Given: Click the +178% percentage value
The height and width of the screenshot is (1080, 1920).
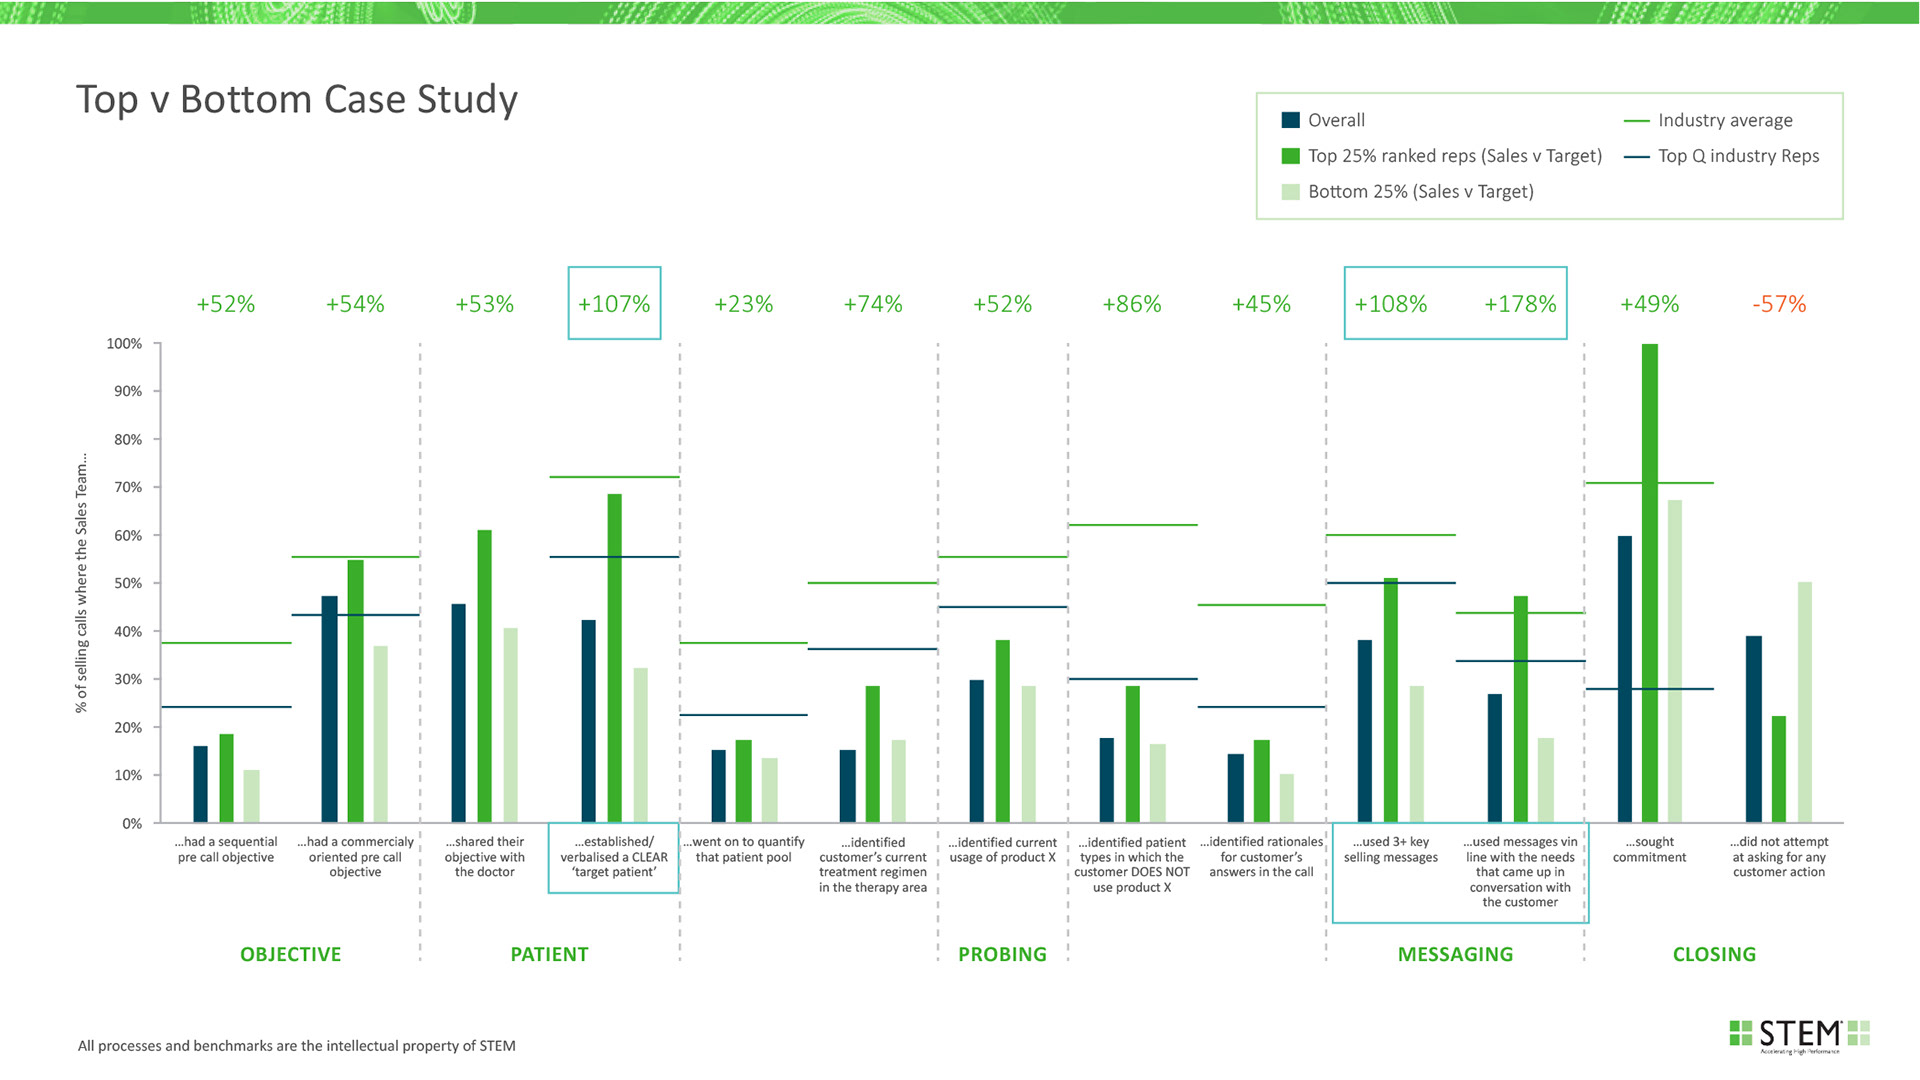Looking at the screenshot, I should (x=1520, y=304).
